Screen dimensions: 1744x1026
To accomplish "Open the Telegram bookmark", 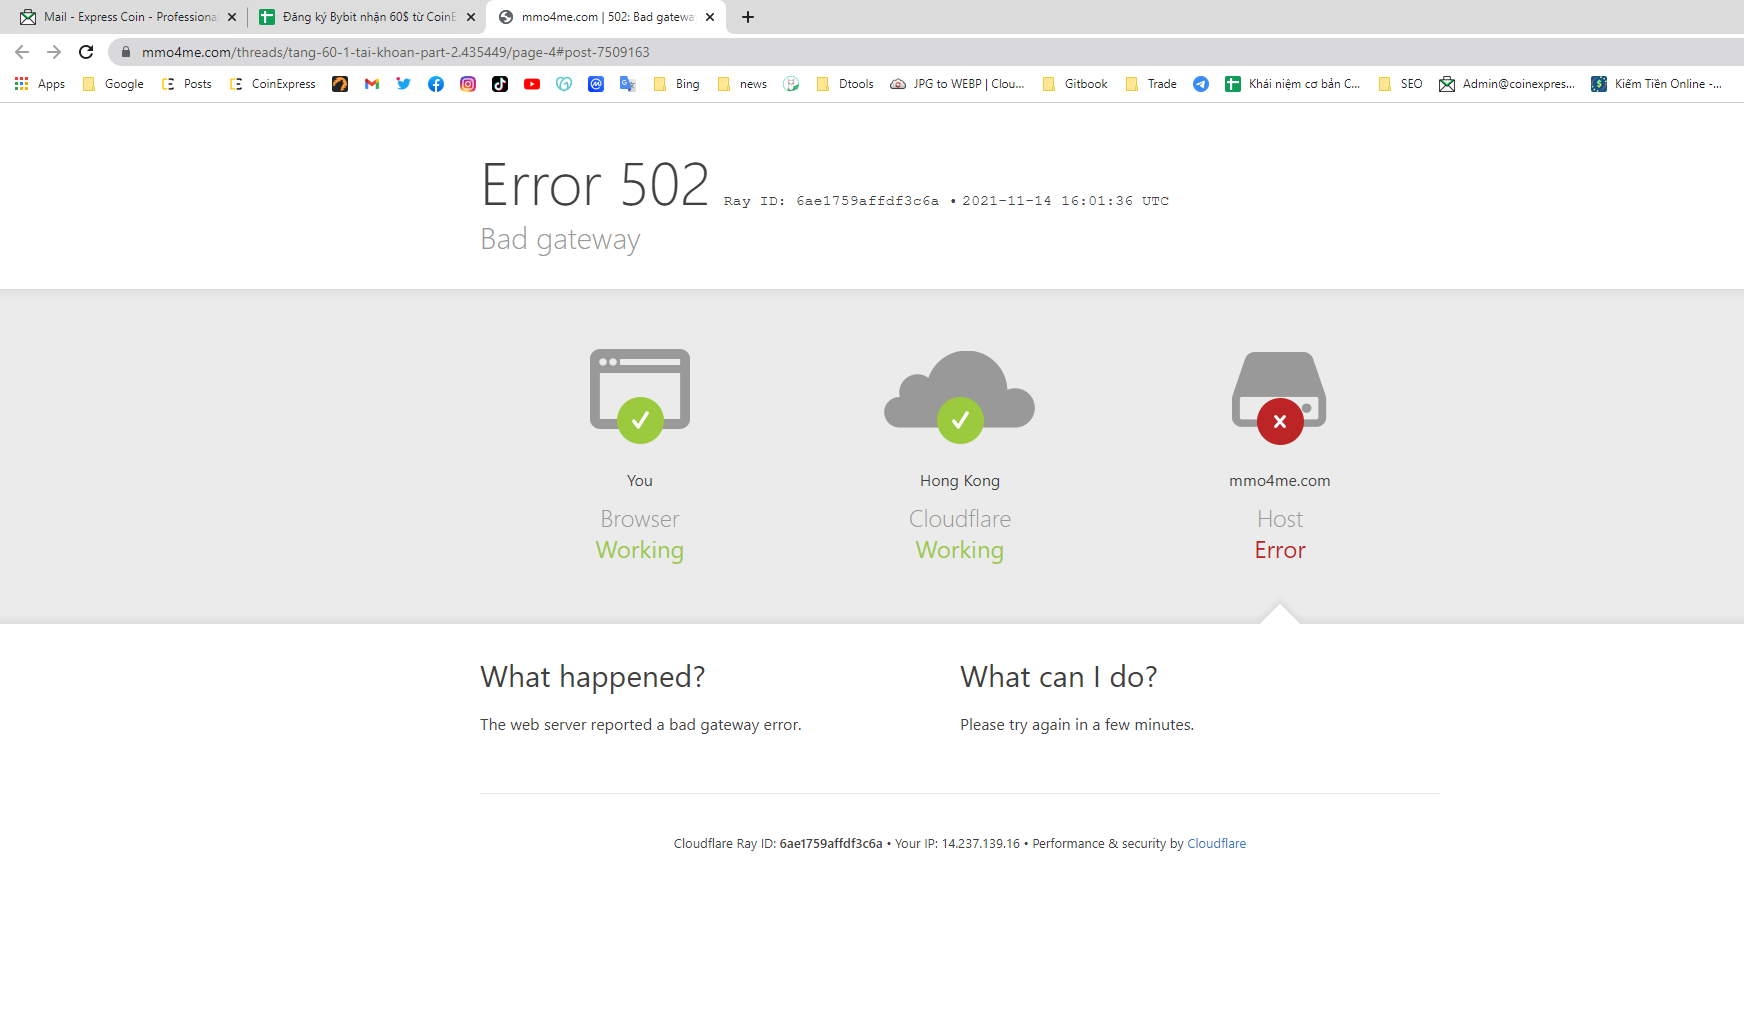I will (x=1201, y=84).
